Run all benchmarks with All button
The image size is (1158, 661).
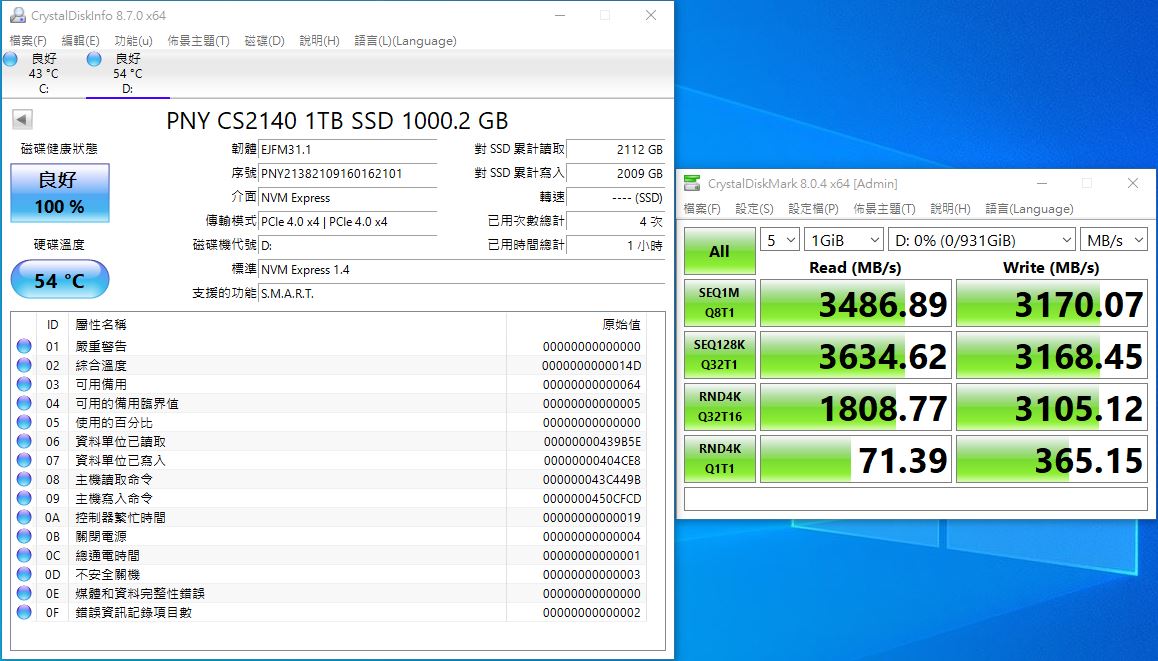tap(719, 251)
